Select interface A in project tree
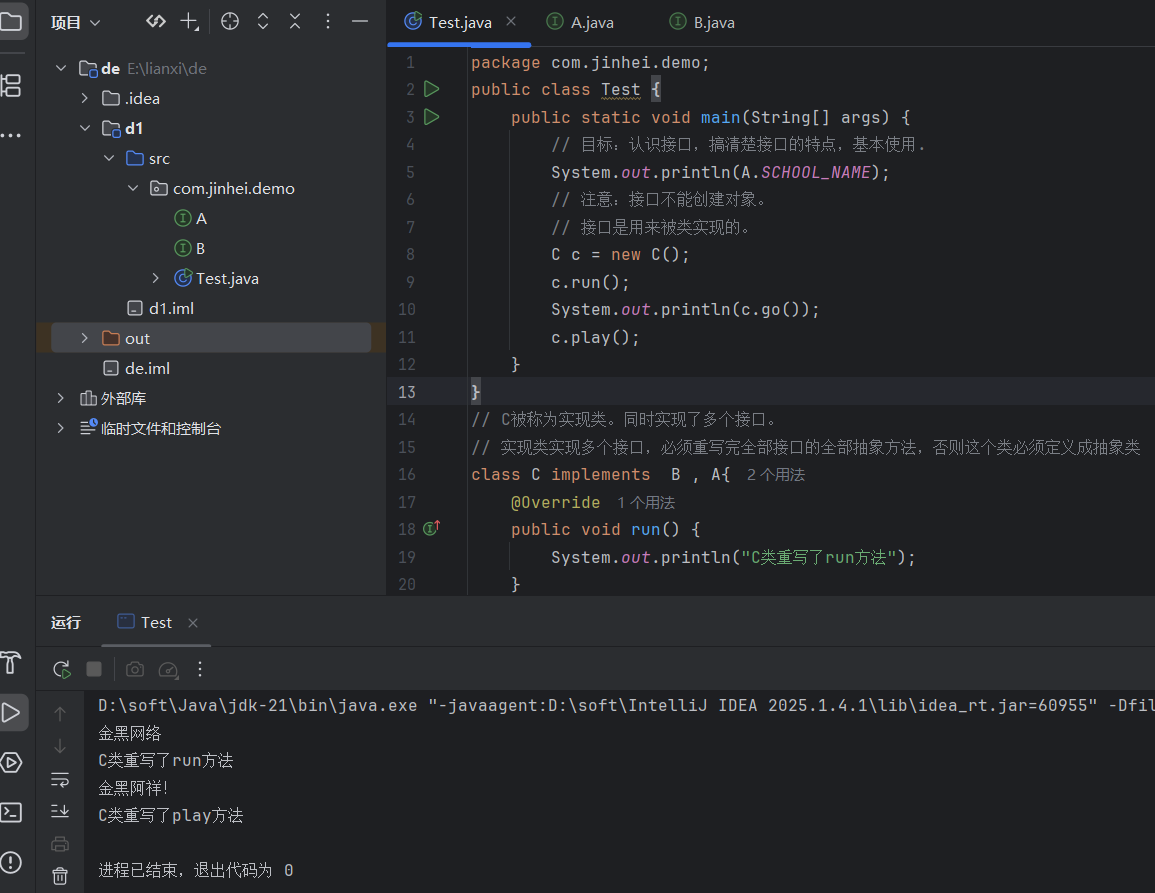This screenshot has height=893, width=1155. (x=191, y=219)
